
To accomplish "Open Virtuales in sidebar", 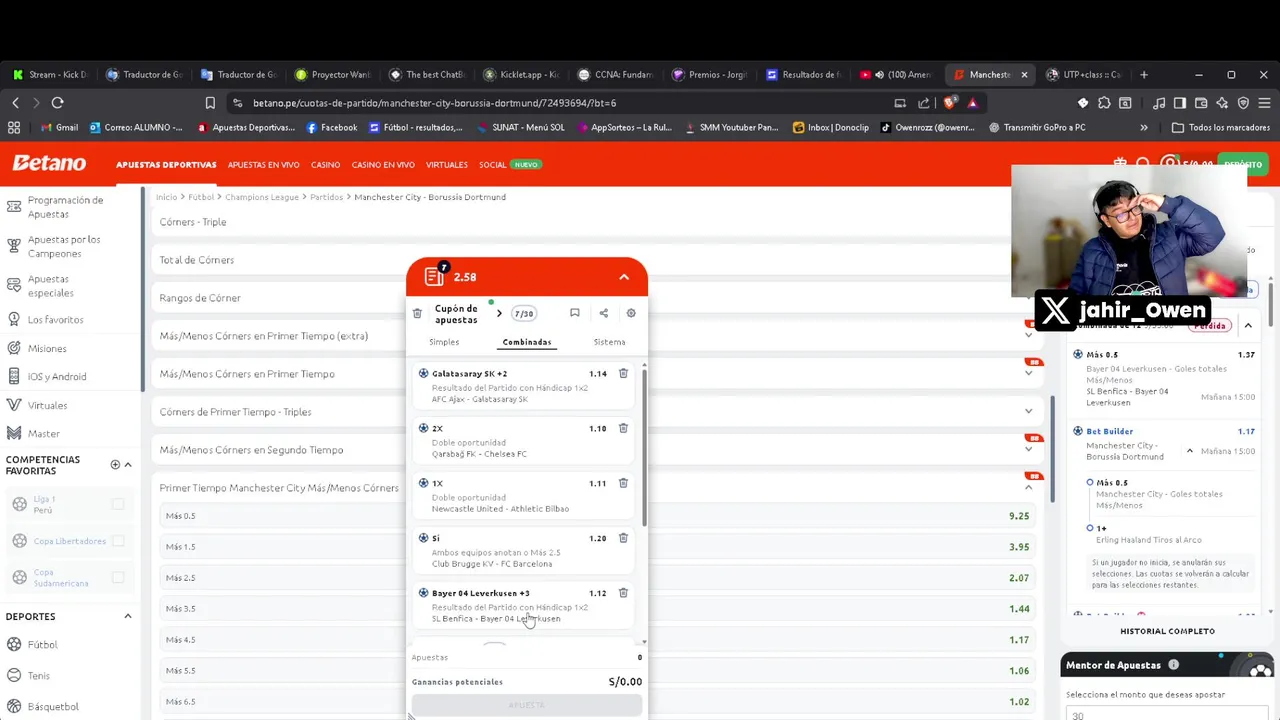I will [47, 405].
